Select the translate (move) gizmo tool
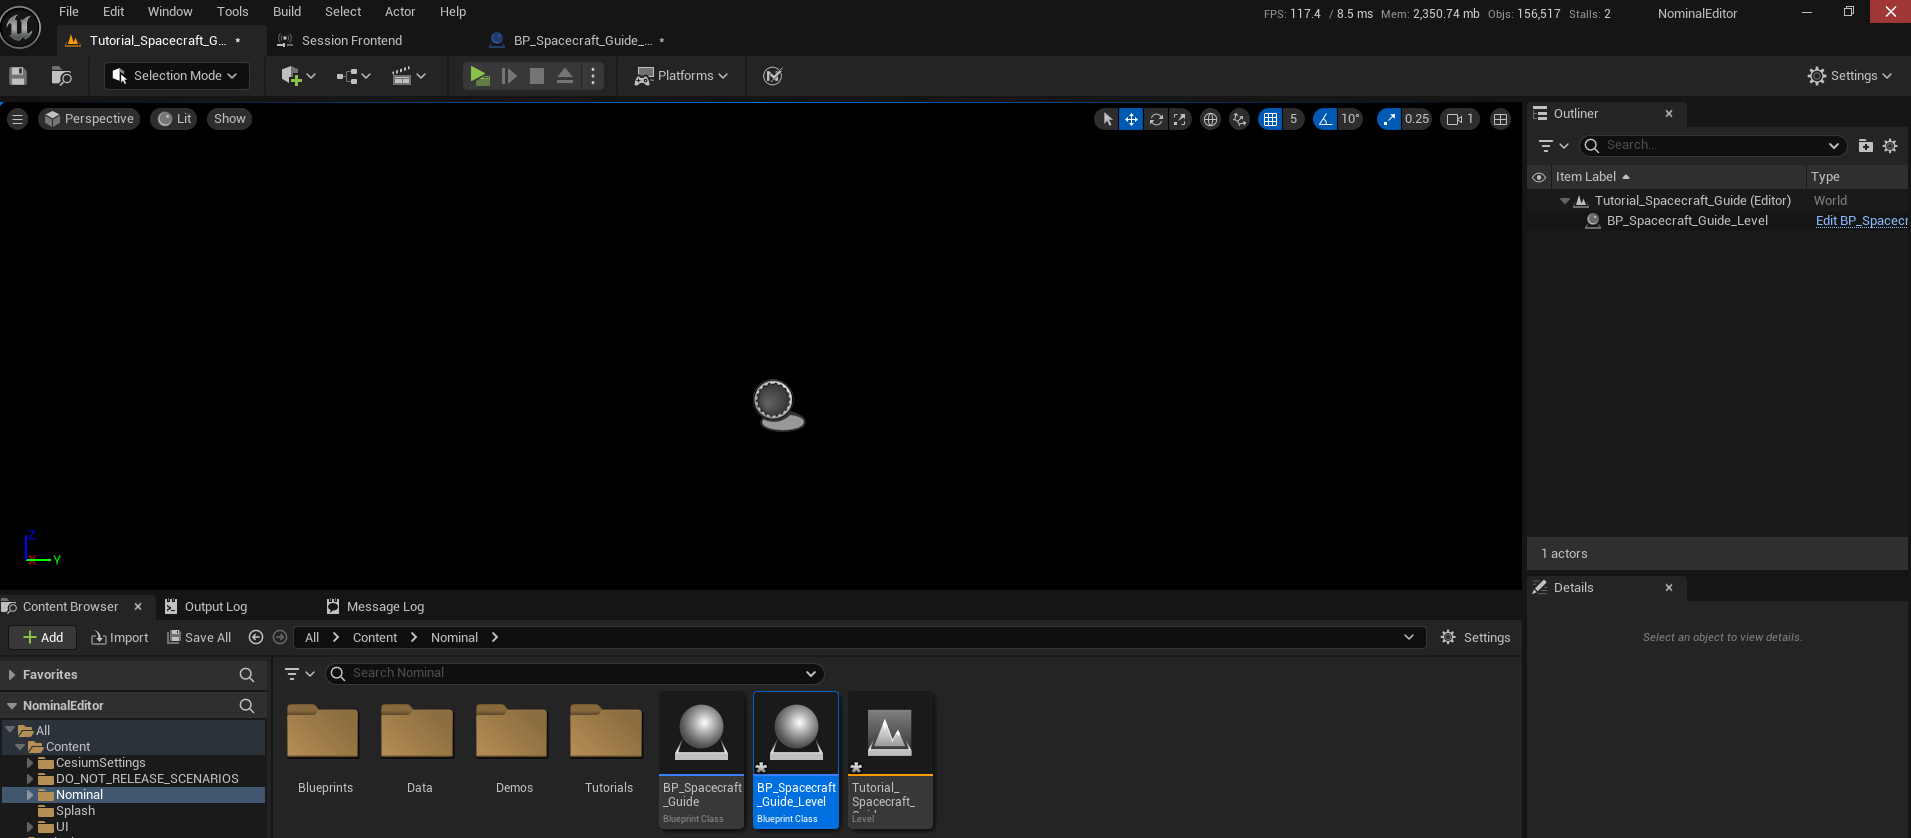The height and width of the screenshot is (838, 1911). point(1131,119)
